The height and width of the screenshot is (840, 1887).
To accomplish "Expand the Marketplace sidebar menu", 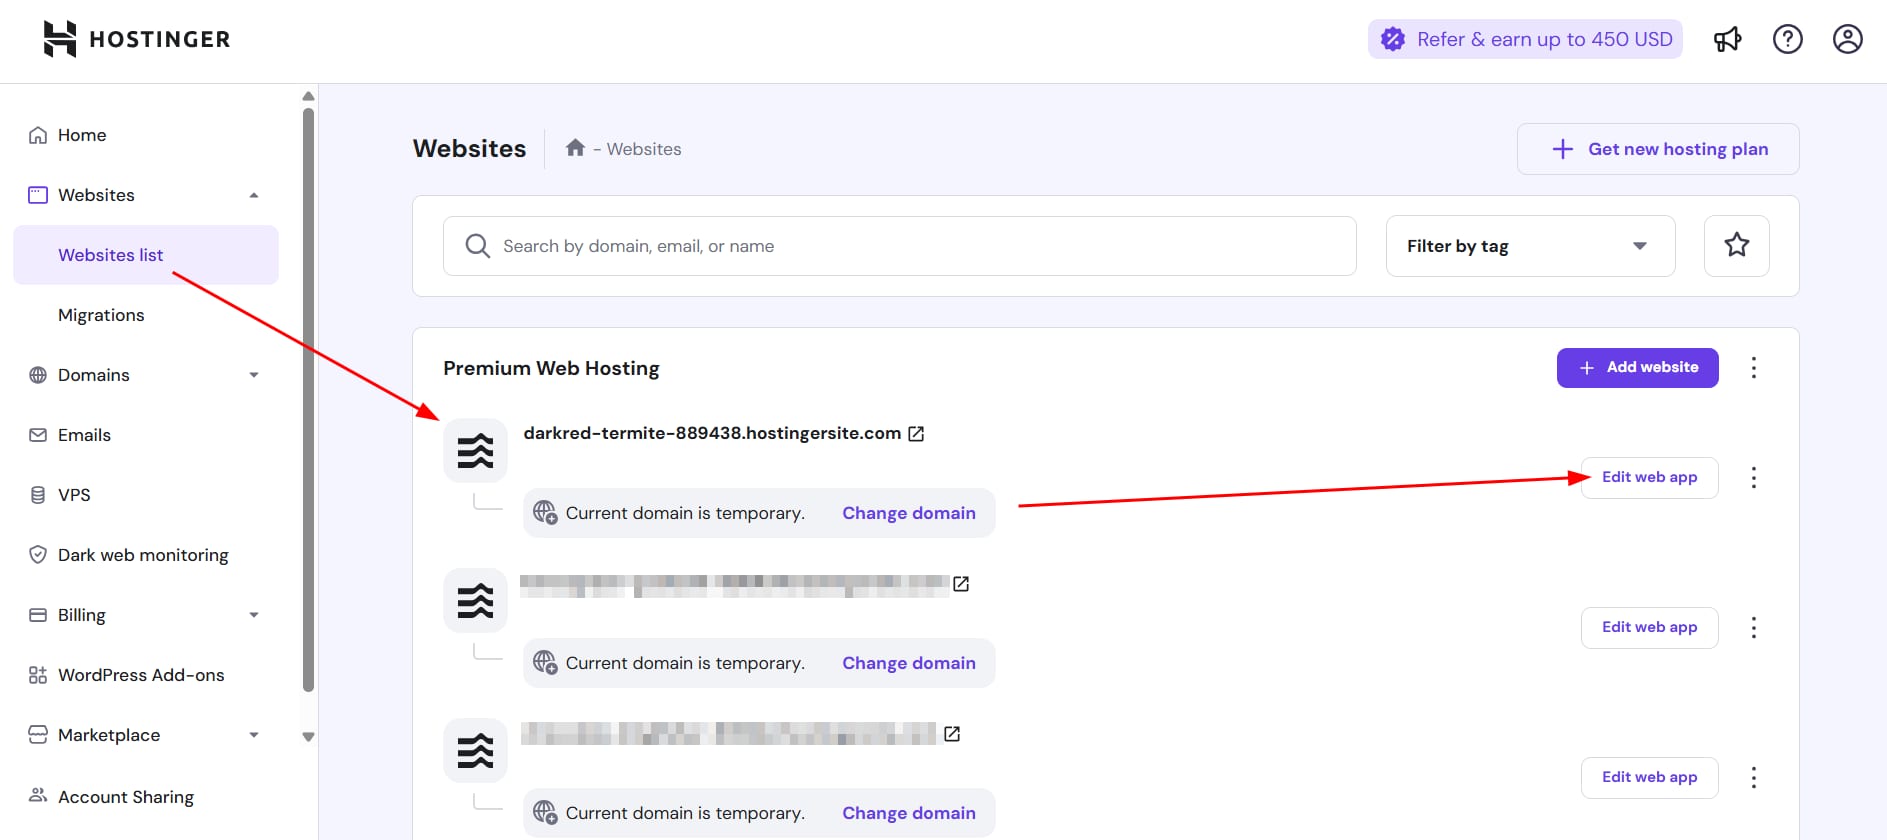I will [254, 735].
